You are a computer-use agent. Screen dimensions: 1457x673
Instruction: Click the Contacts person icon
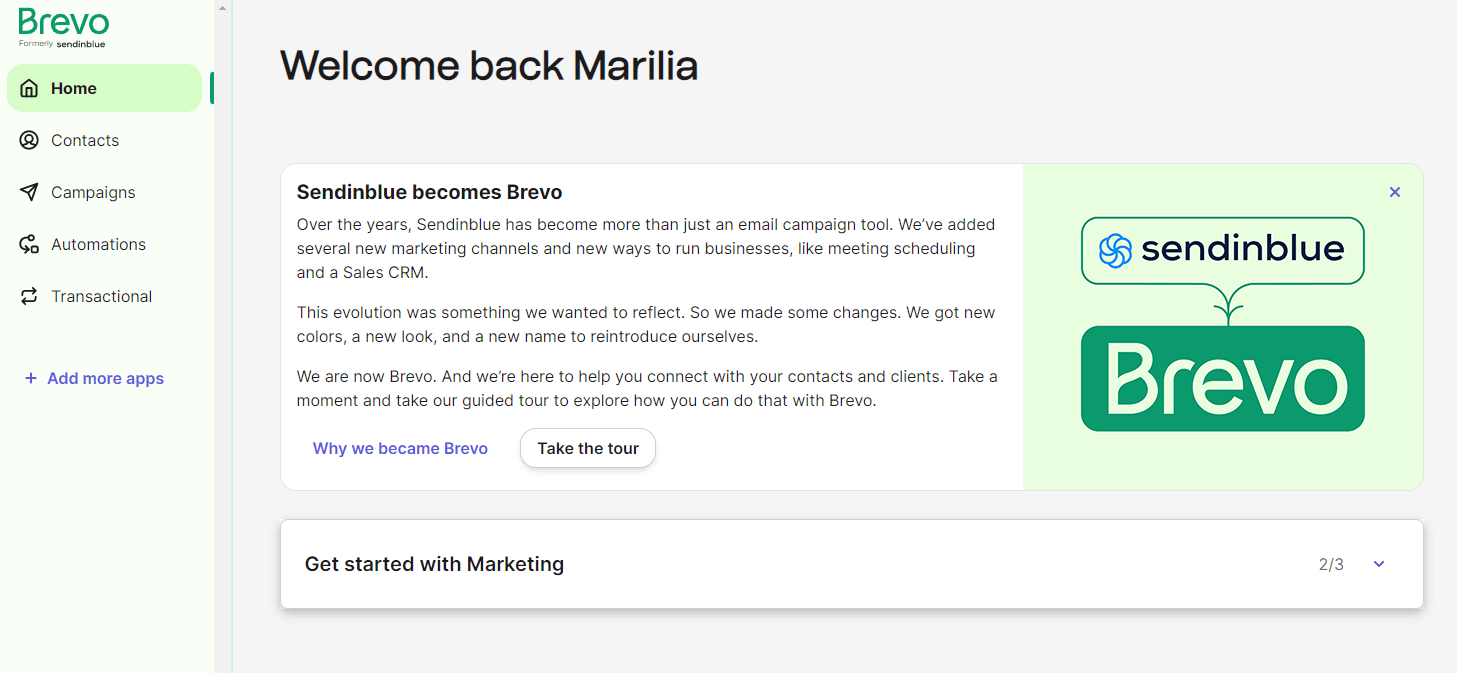pos(28,140)
